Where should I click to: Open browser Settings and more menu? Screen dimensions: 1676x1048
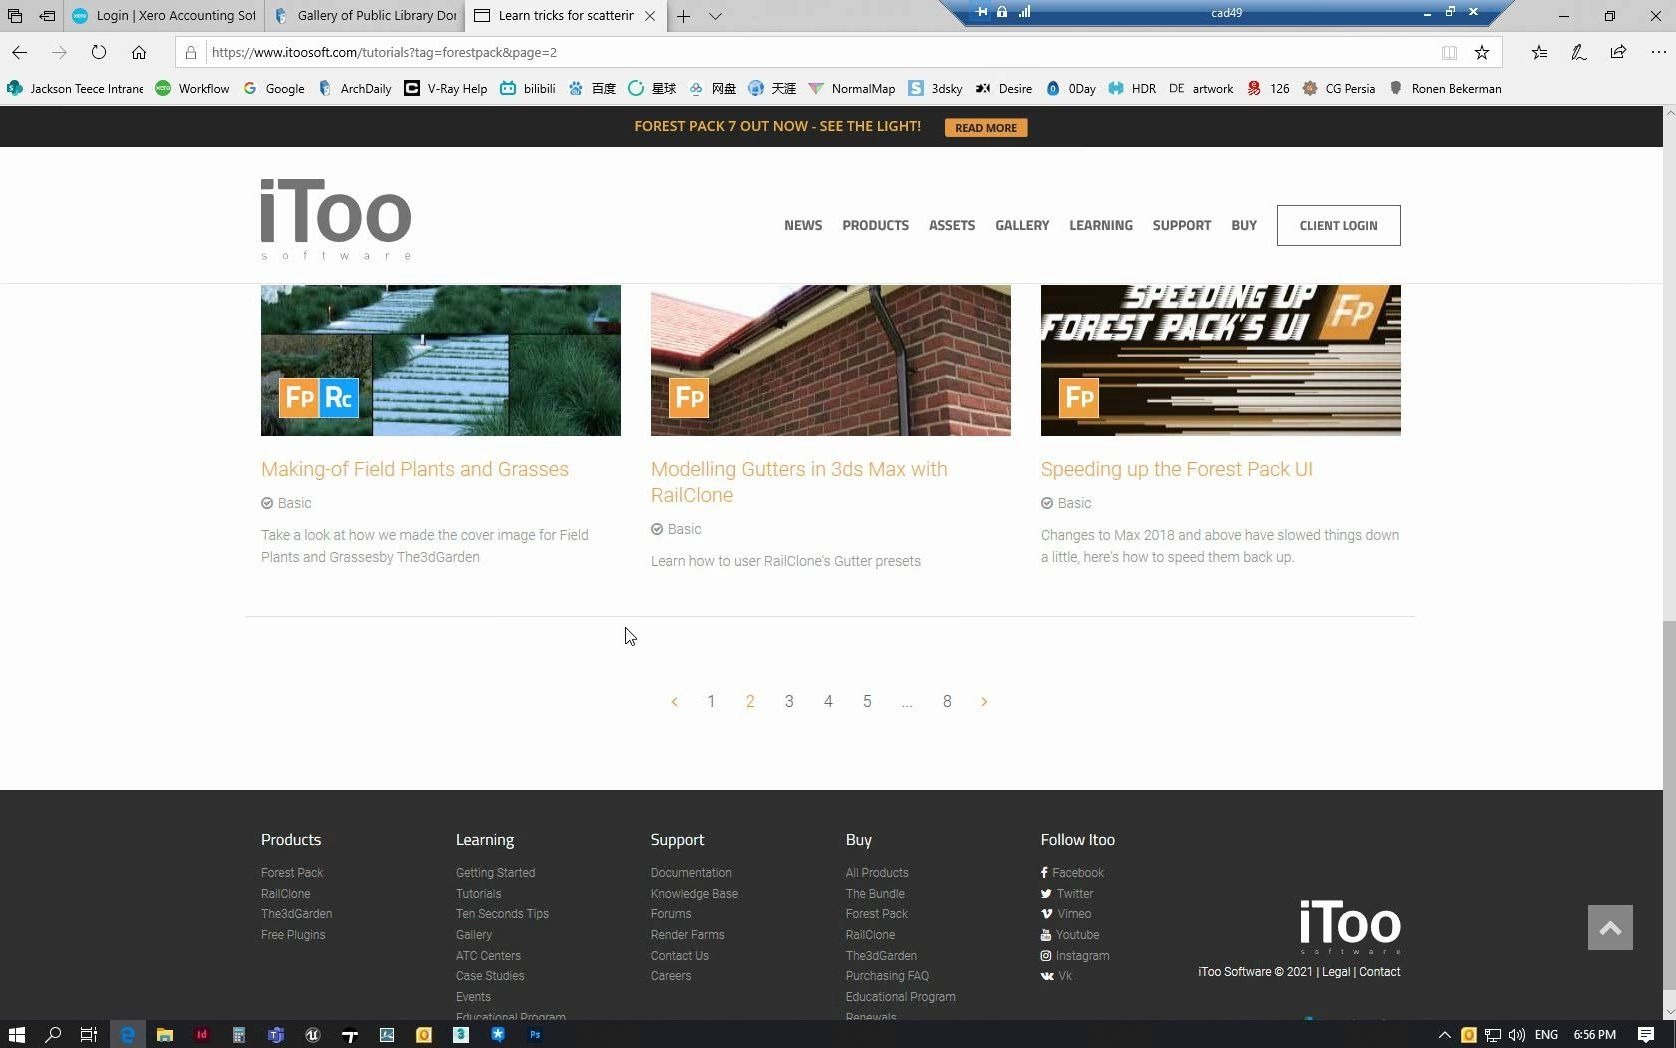coord(1657,52)
